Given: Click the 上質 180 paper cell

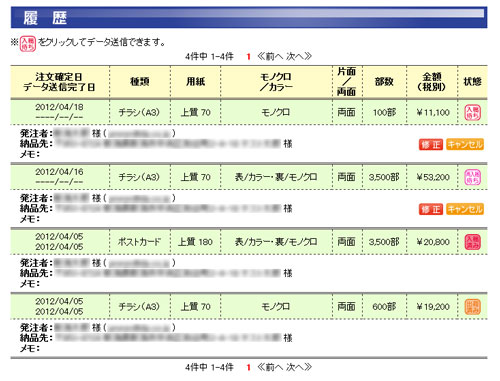Looking at the screenshot, I should tap(195, 242).
